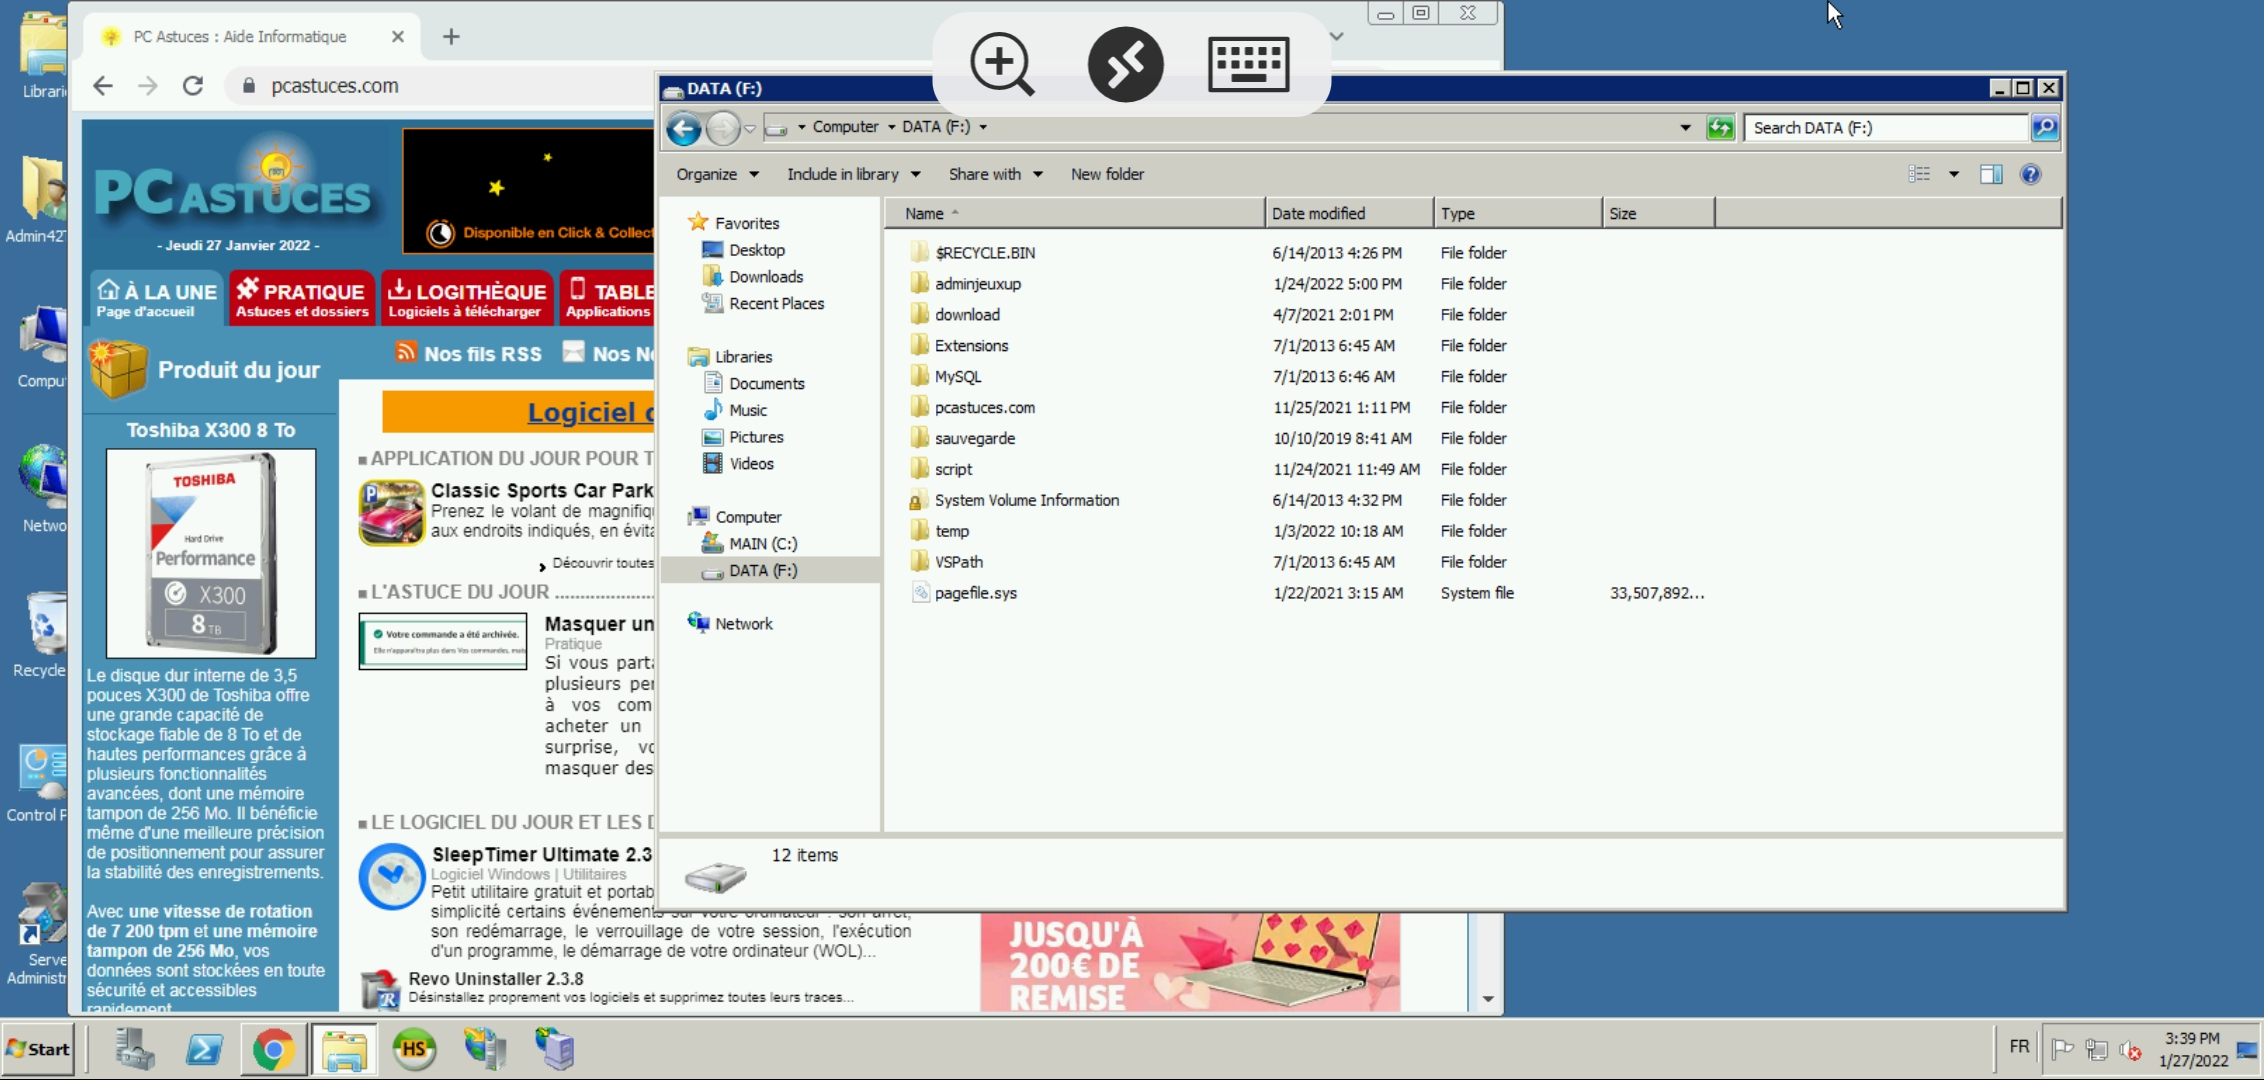Open the views options dropdown arrow
2264x1080 pixels.
1953,174
